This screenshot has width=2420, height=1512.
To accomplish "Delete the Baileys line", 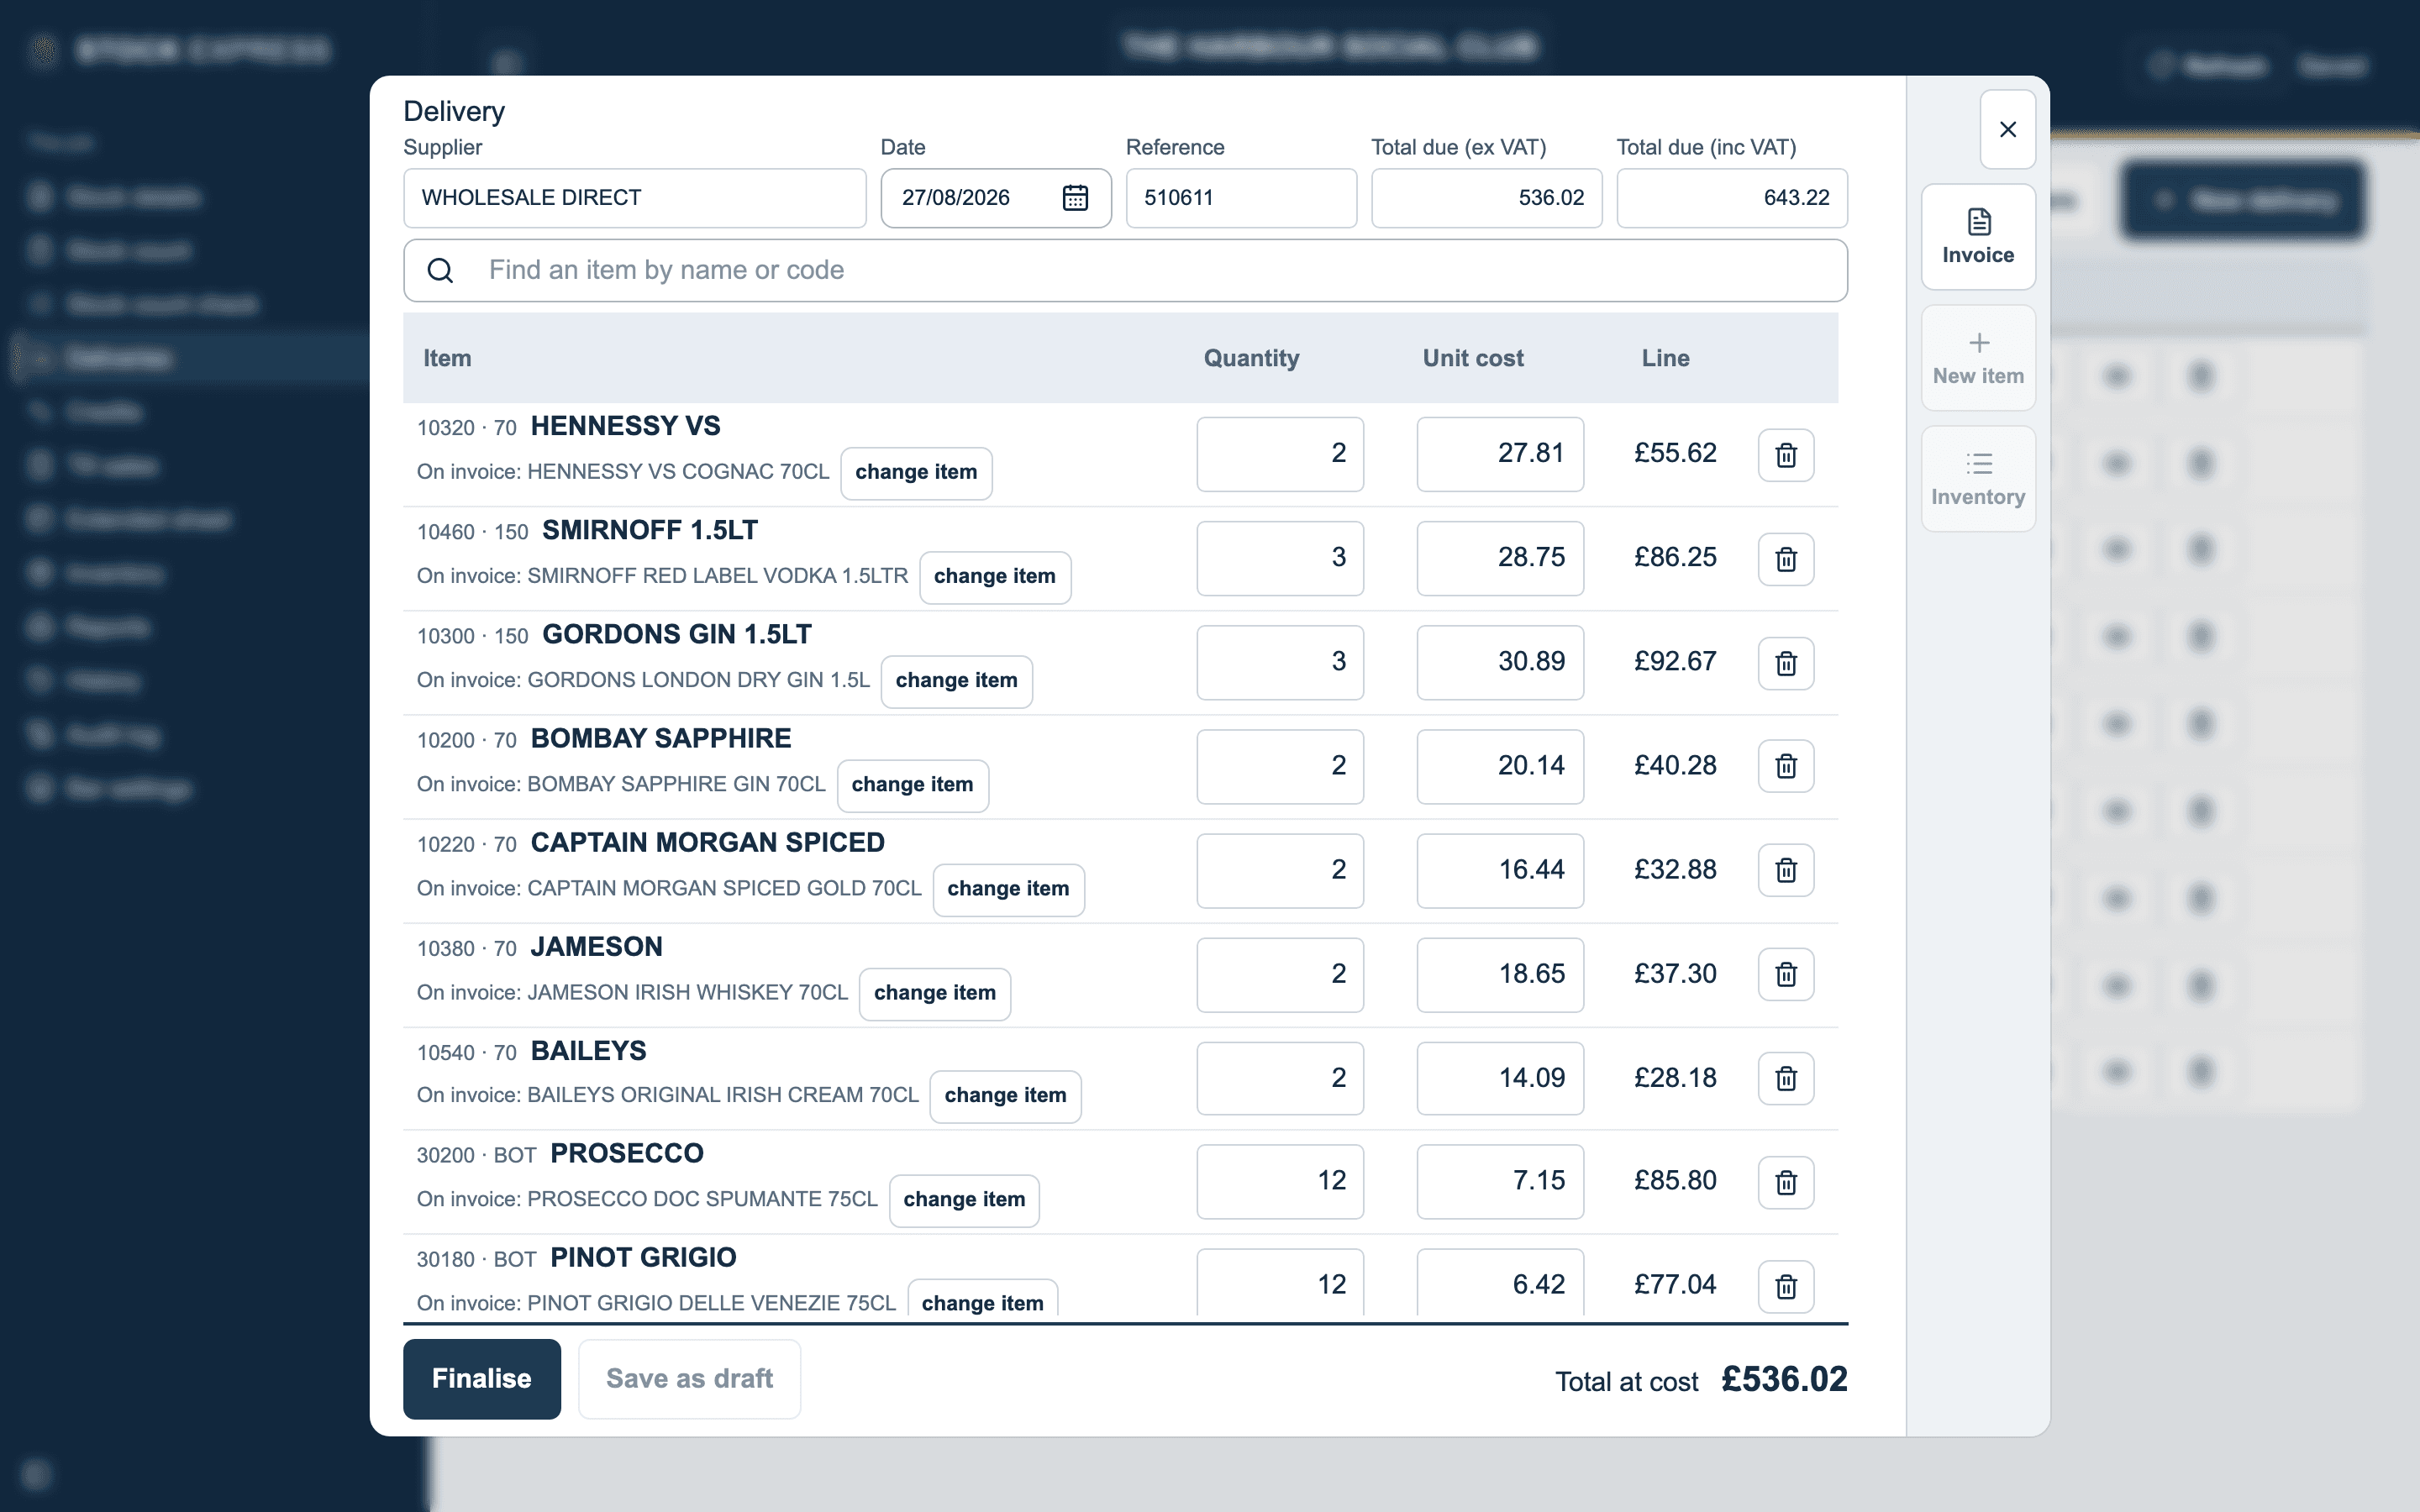I will [1786, 1078].
